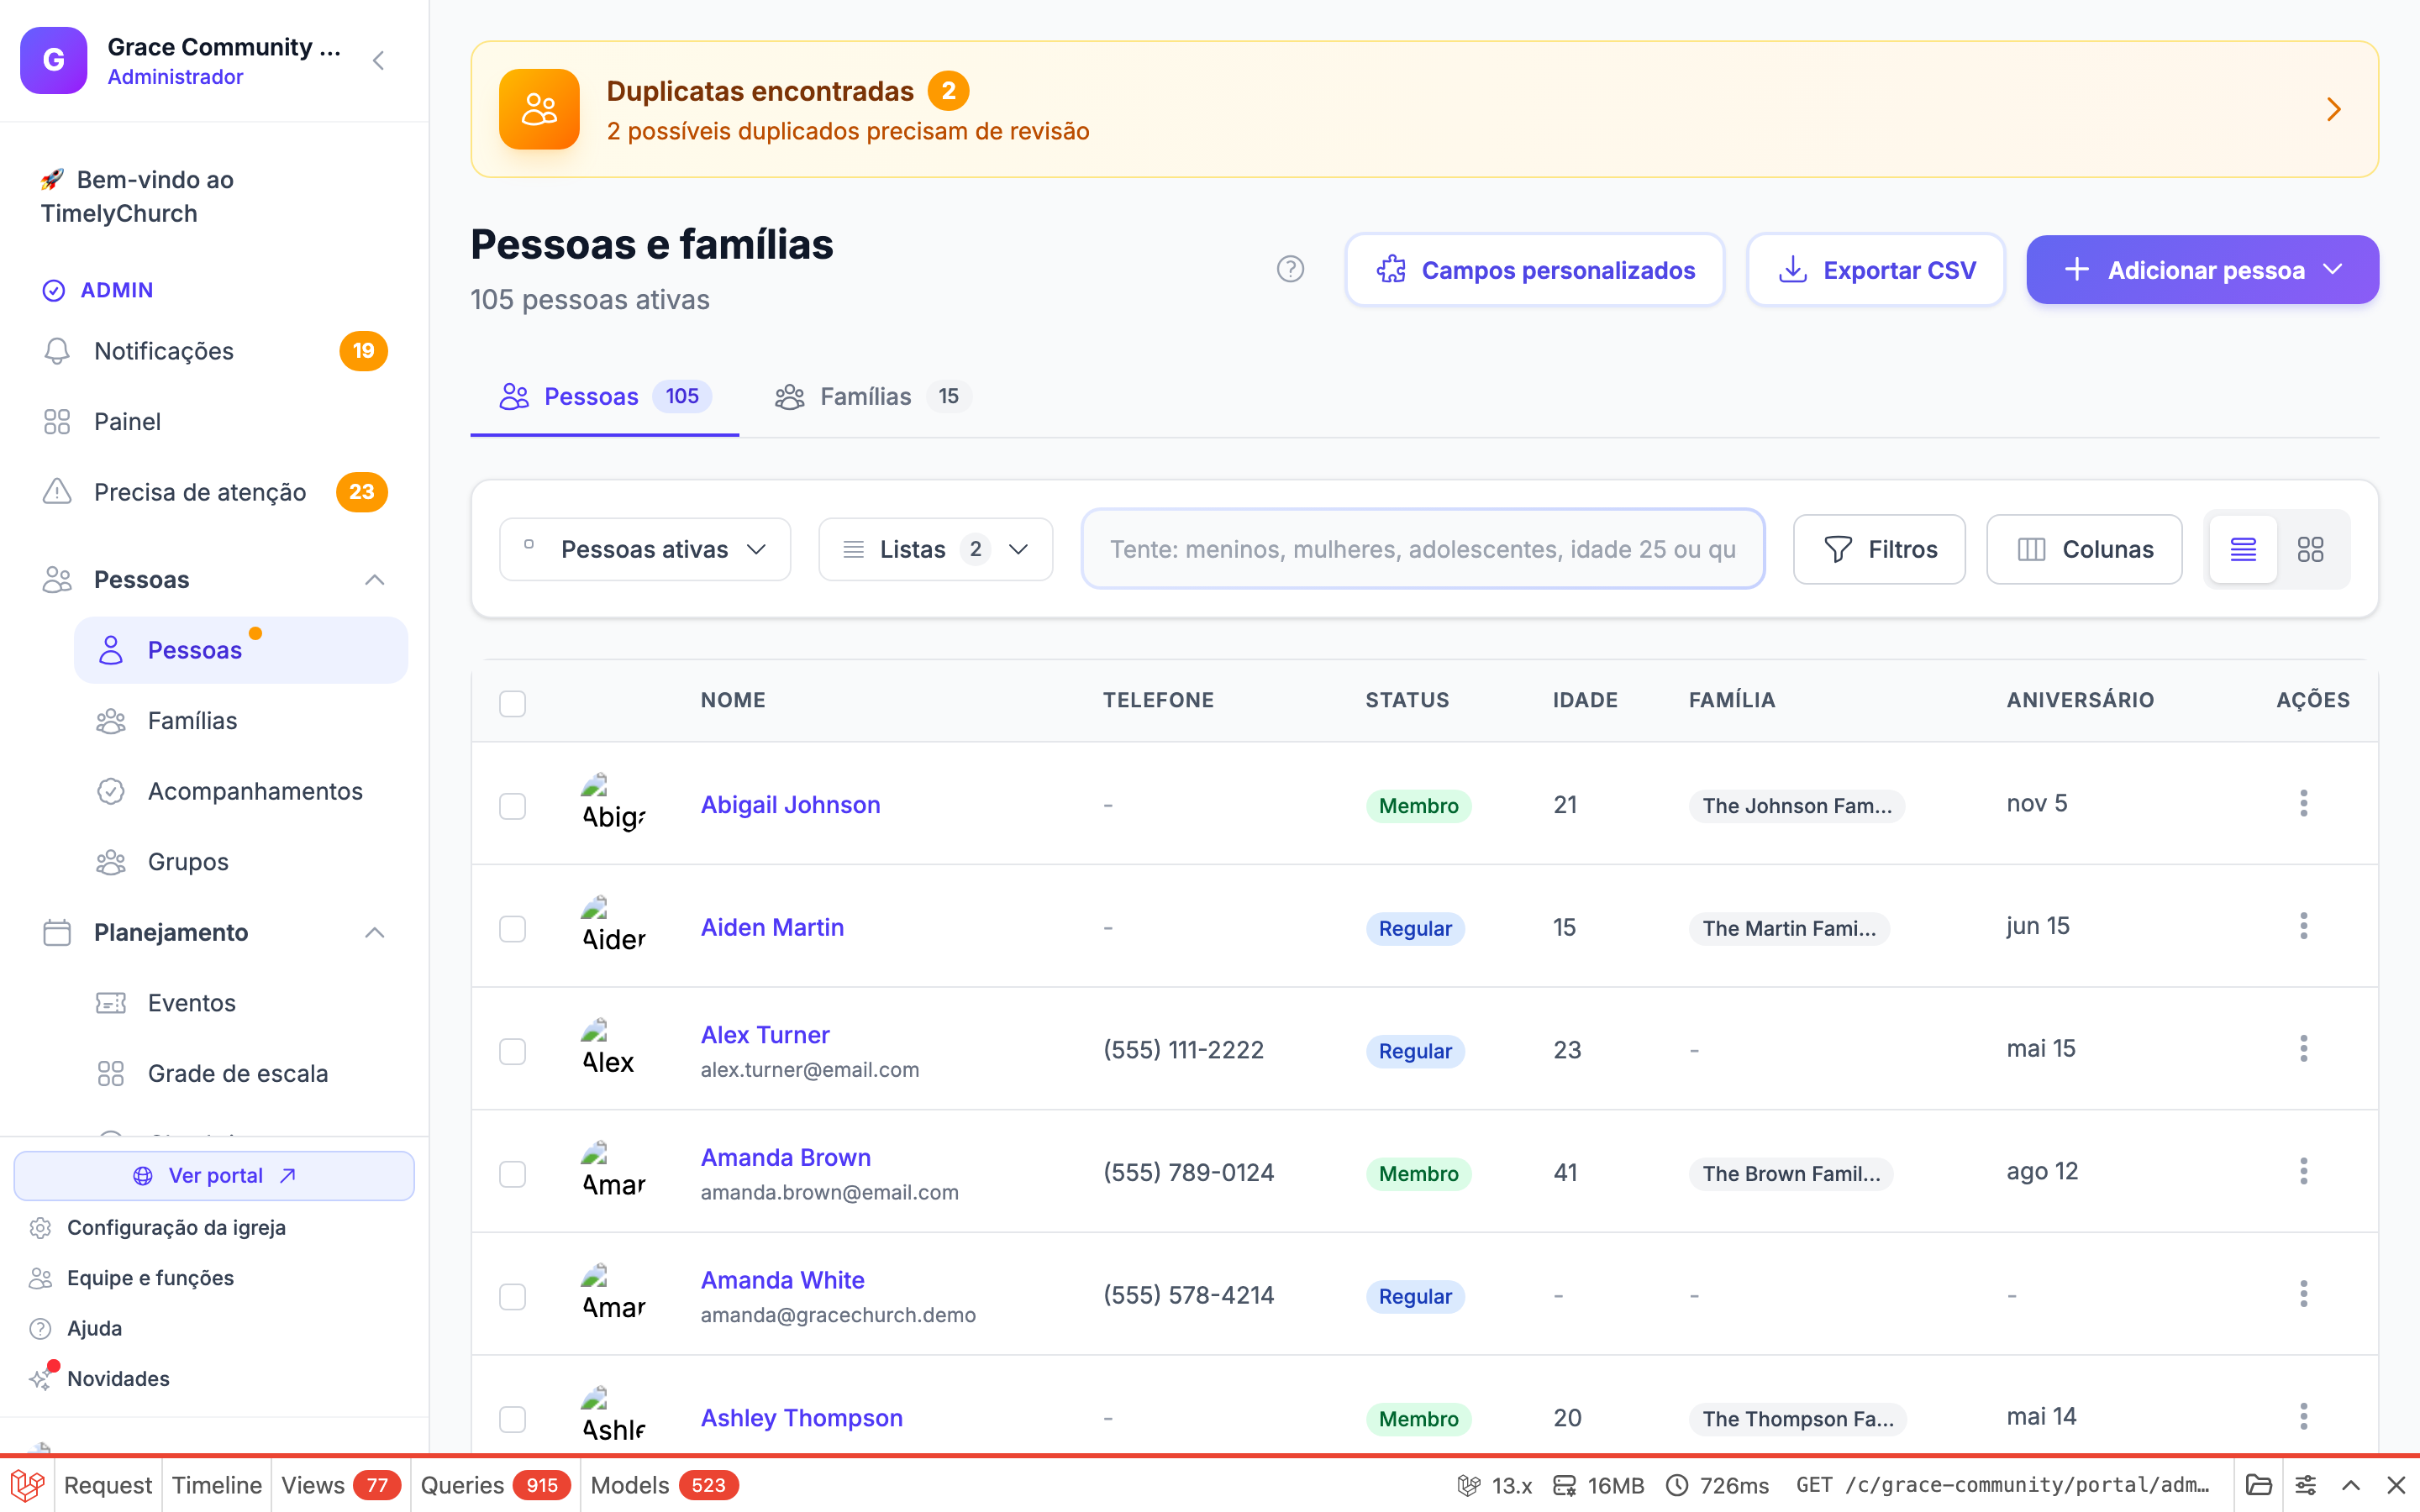Switch to list view layout icon
Image resolution: width=2420 pixels, height=1512 pixels.
pyautogui.click(x=2243, y=549)
